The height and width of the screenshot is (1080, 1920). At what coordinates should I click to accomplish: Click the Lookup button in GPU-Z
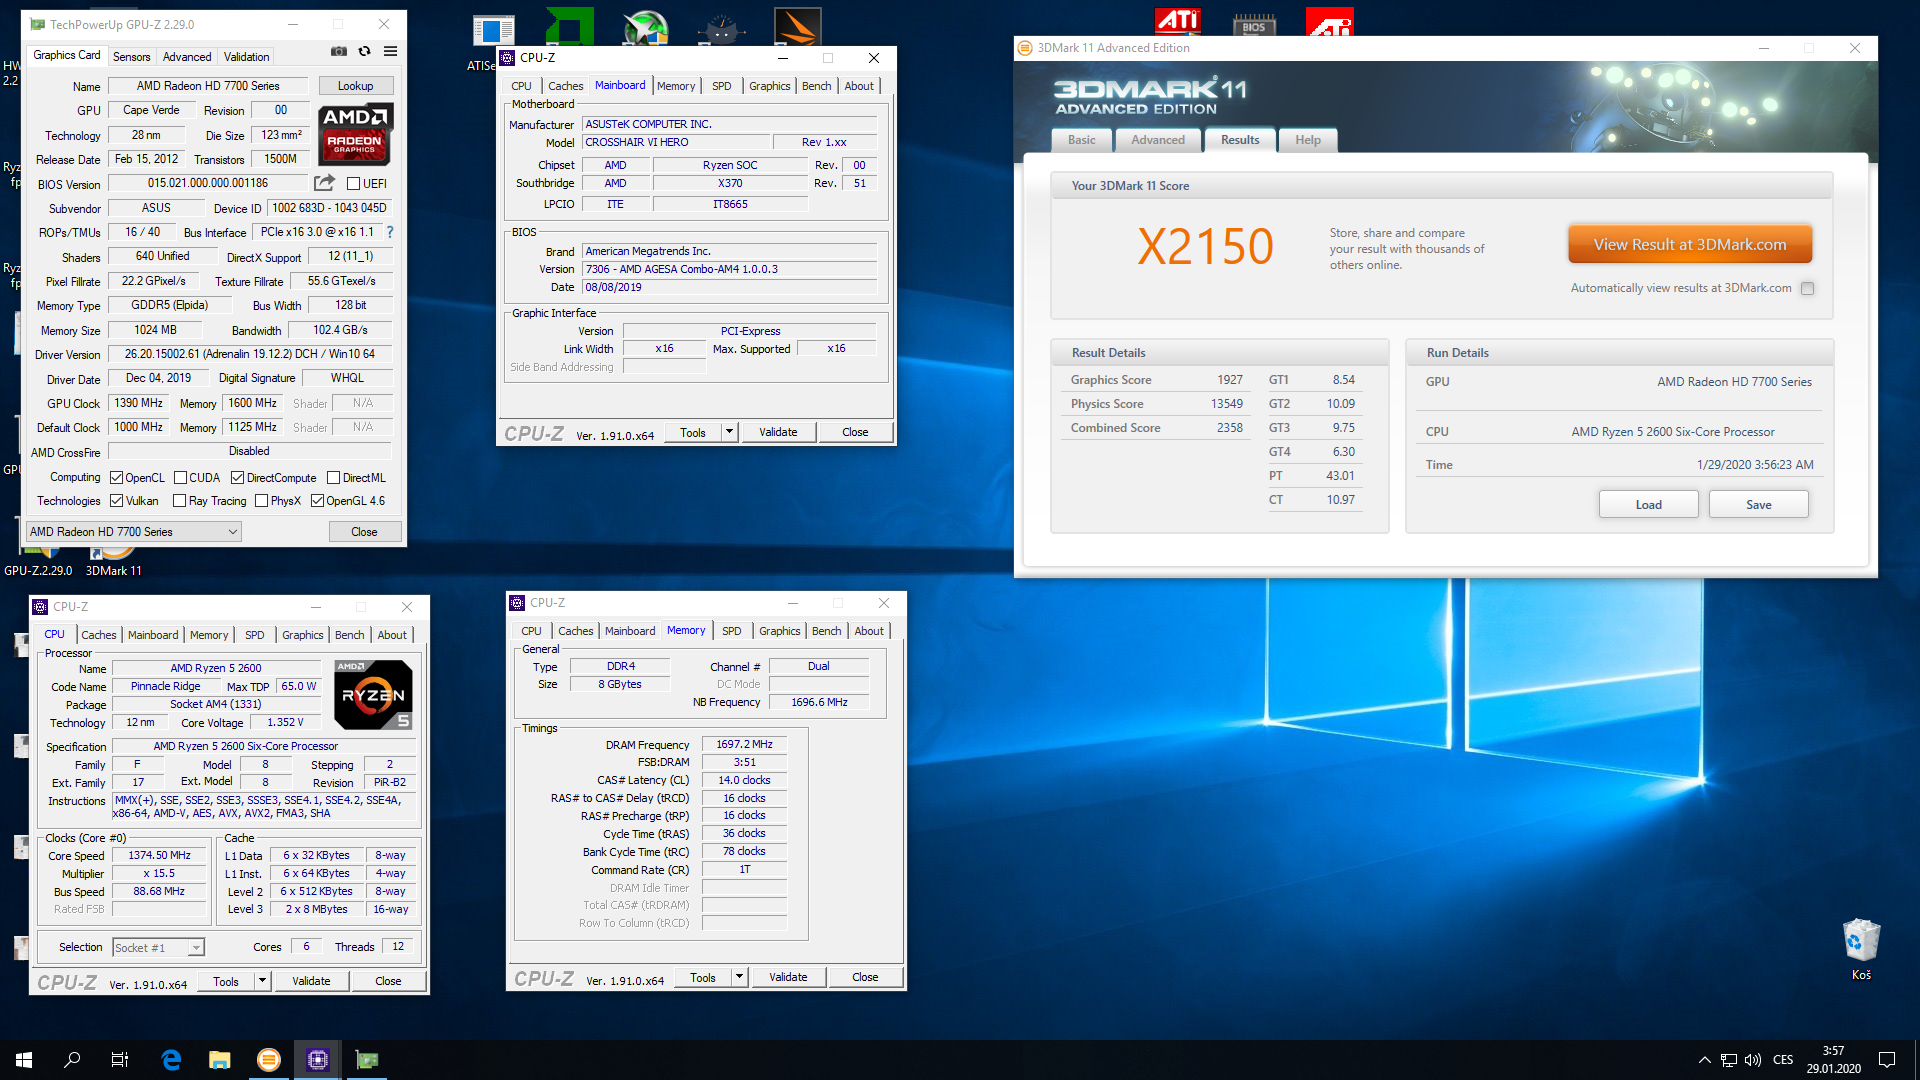[x=355, y=86]
